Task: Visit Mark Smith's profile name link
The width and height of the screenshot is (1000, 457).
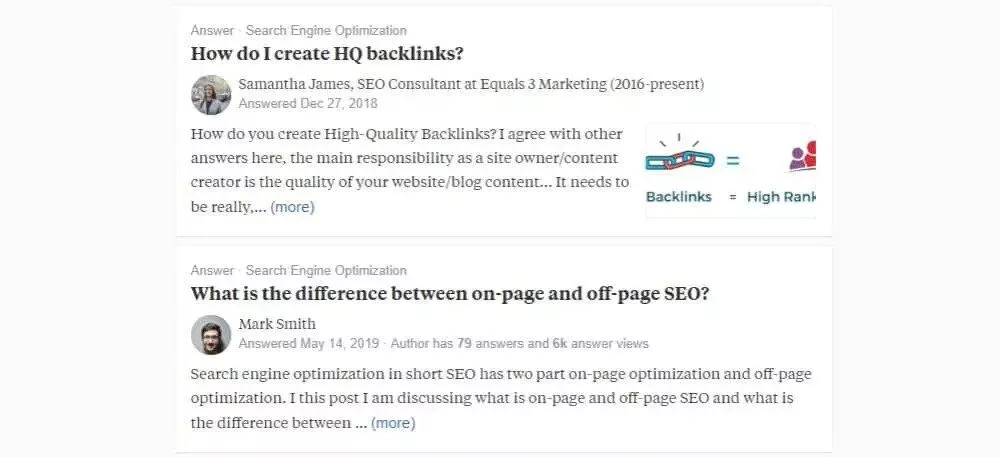Action: click(x=277, y=324)
